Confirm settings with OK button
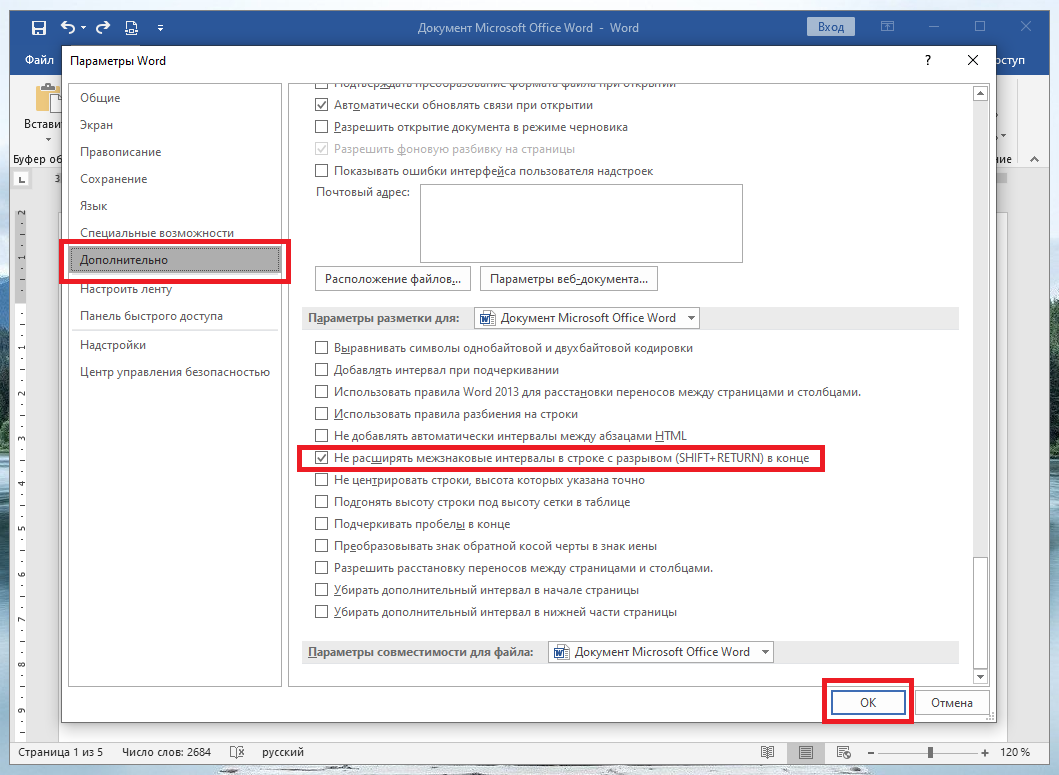Viewport: 1059px width, 775px height. click(x=868, y=703)
